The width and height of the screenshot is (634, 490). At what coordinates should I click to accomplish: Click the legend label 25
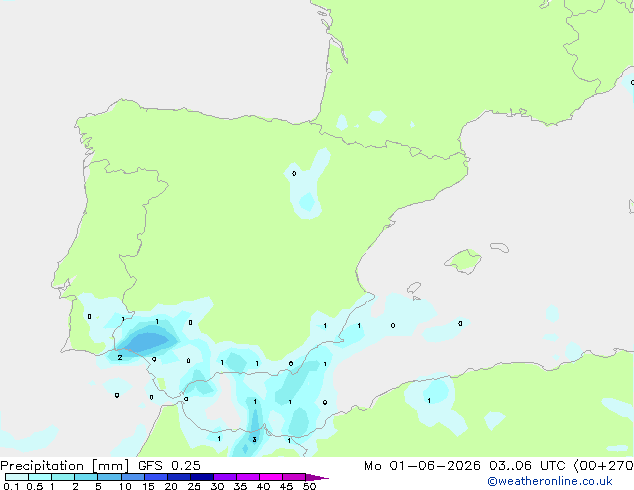194,486
